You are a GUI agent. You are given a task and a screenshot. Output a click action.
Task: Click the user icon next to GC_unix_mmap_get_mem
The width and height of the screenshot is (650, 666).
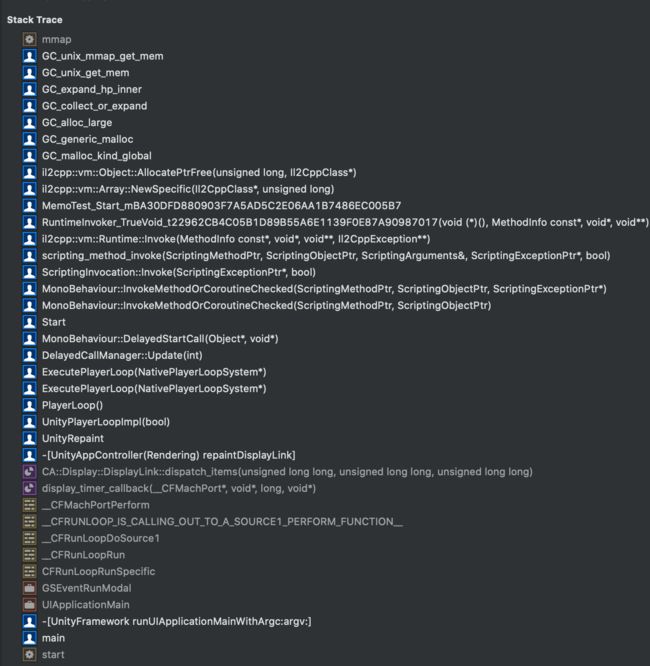pos(29,56)
